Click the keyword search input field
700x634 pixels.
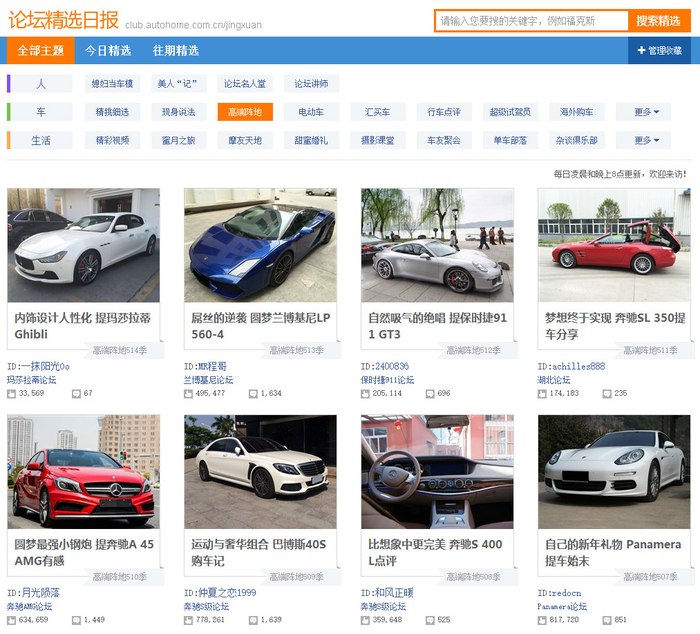coord(531,20)
